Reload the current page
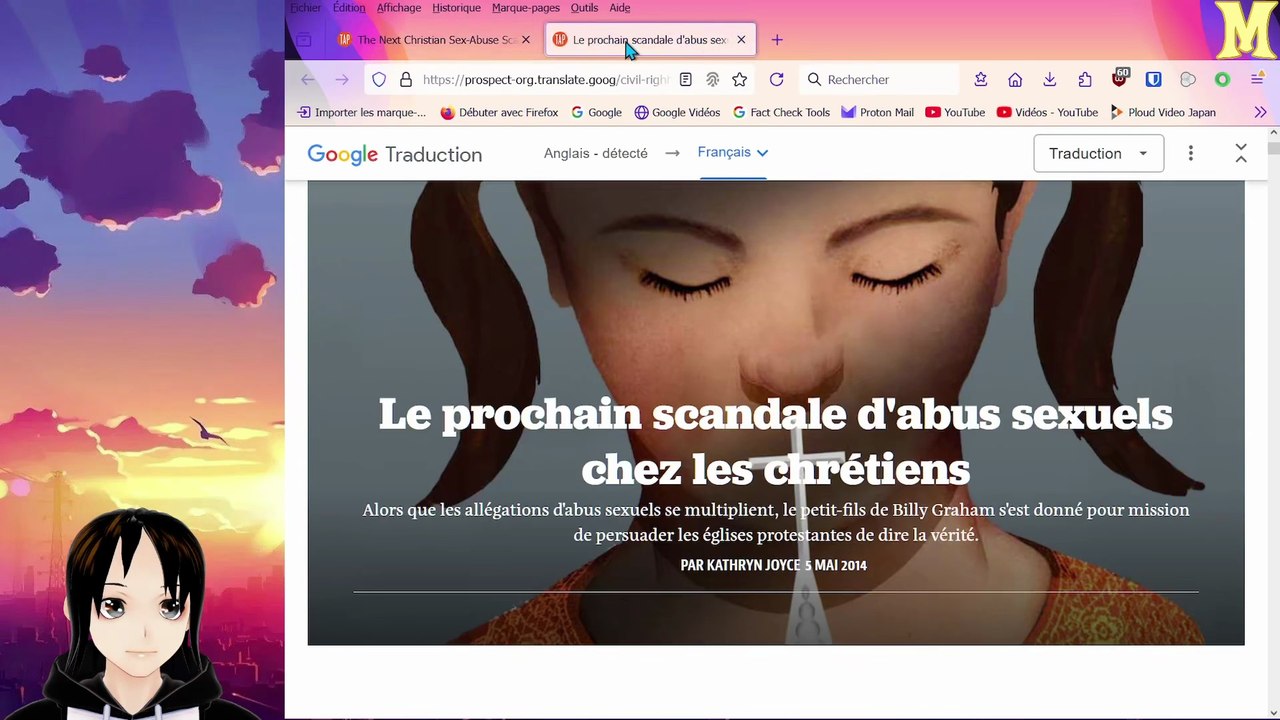Screen dimensions: 1280x720 point(776,79)
